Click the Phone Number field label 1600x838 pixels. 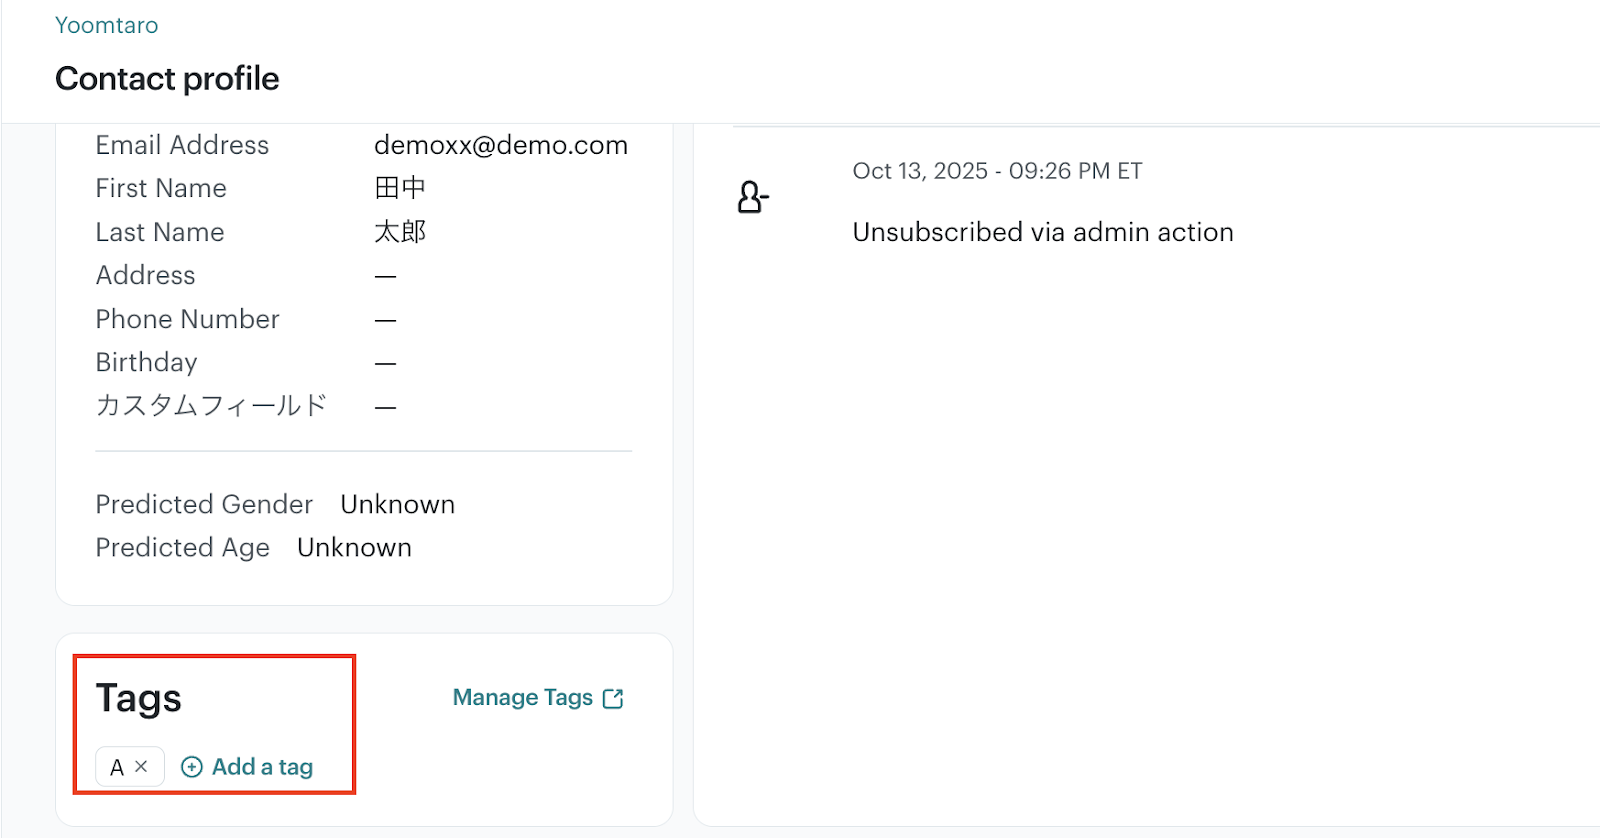[187, 319]
